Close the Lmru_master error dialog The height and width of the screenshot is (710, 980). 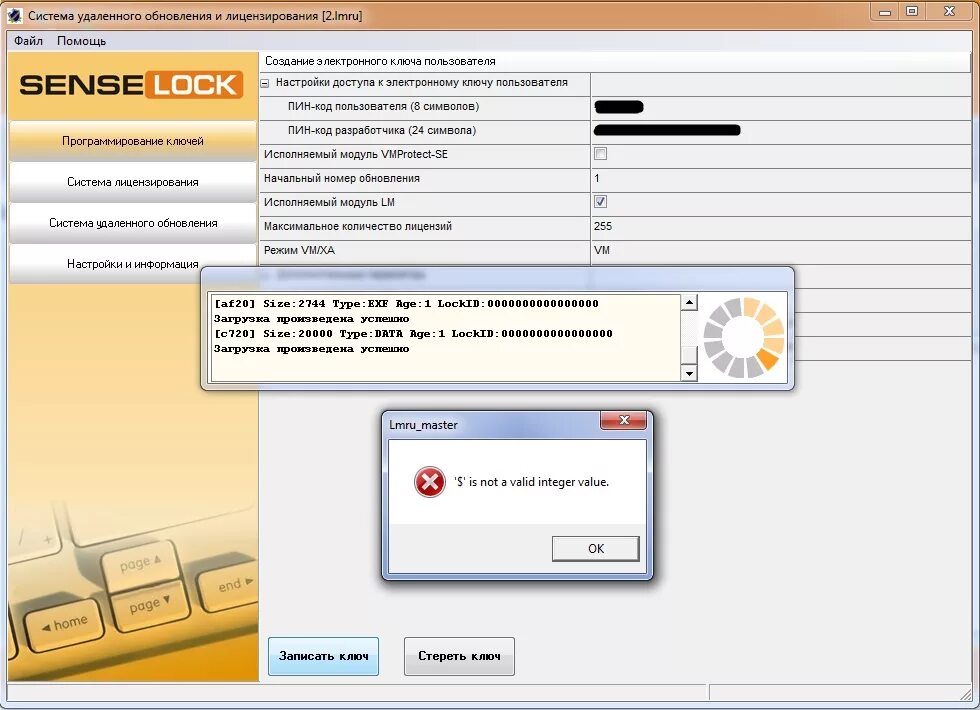pyautogui.click(x=623, y=420)
